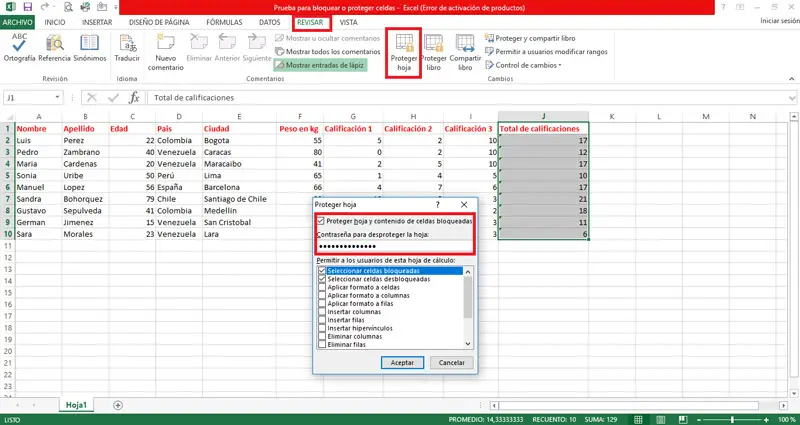This screenshot has width=800, height=425.
Task: Switch to the FÓRMULAS tab
Action: (x=224, y=22)
